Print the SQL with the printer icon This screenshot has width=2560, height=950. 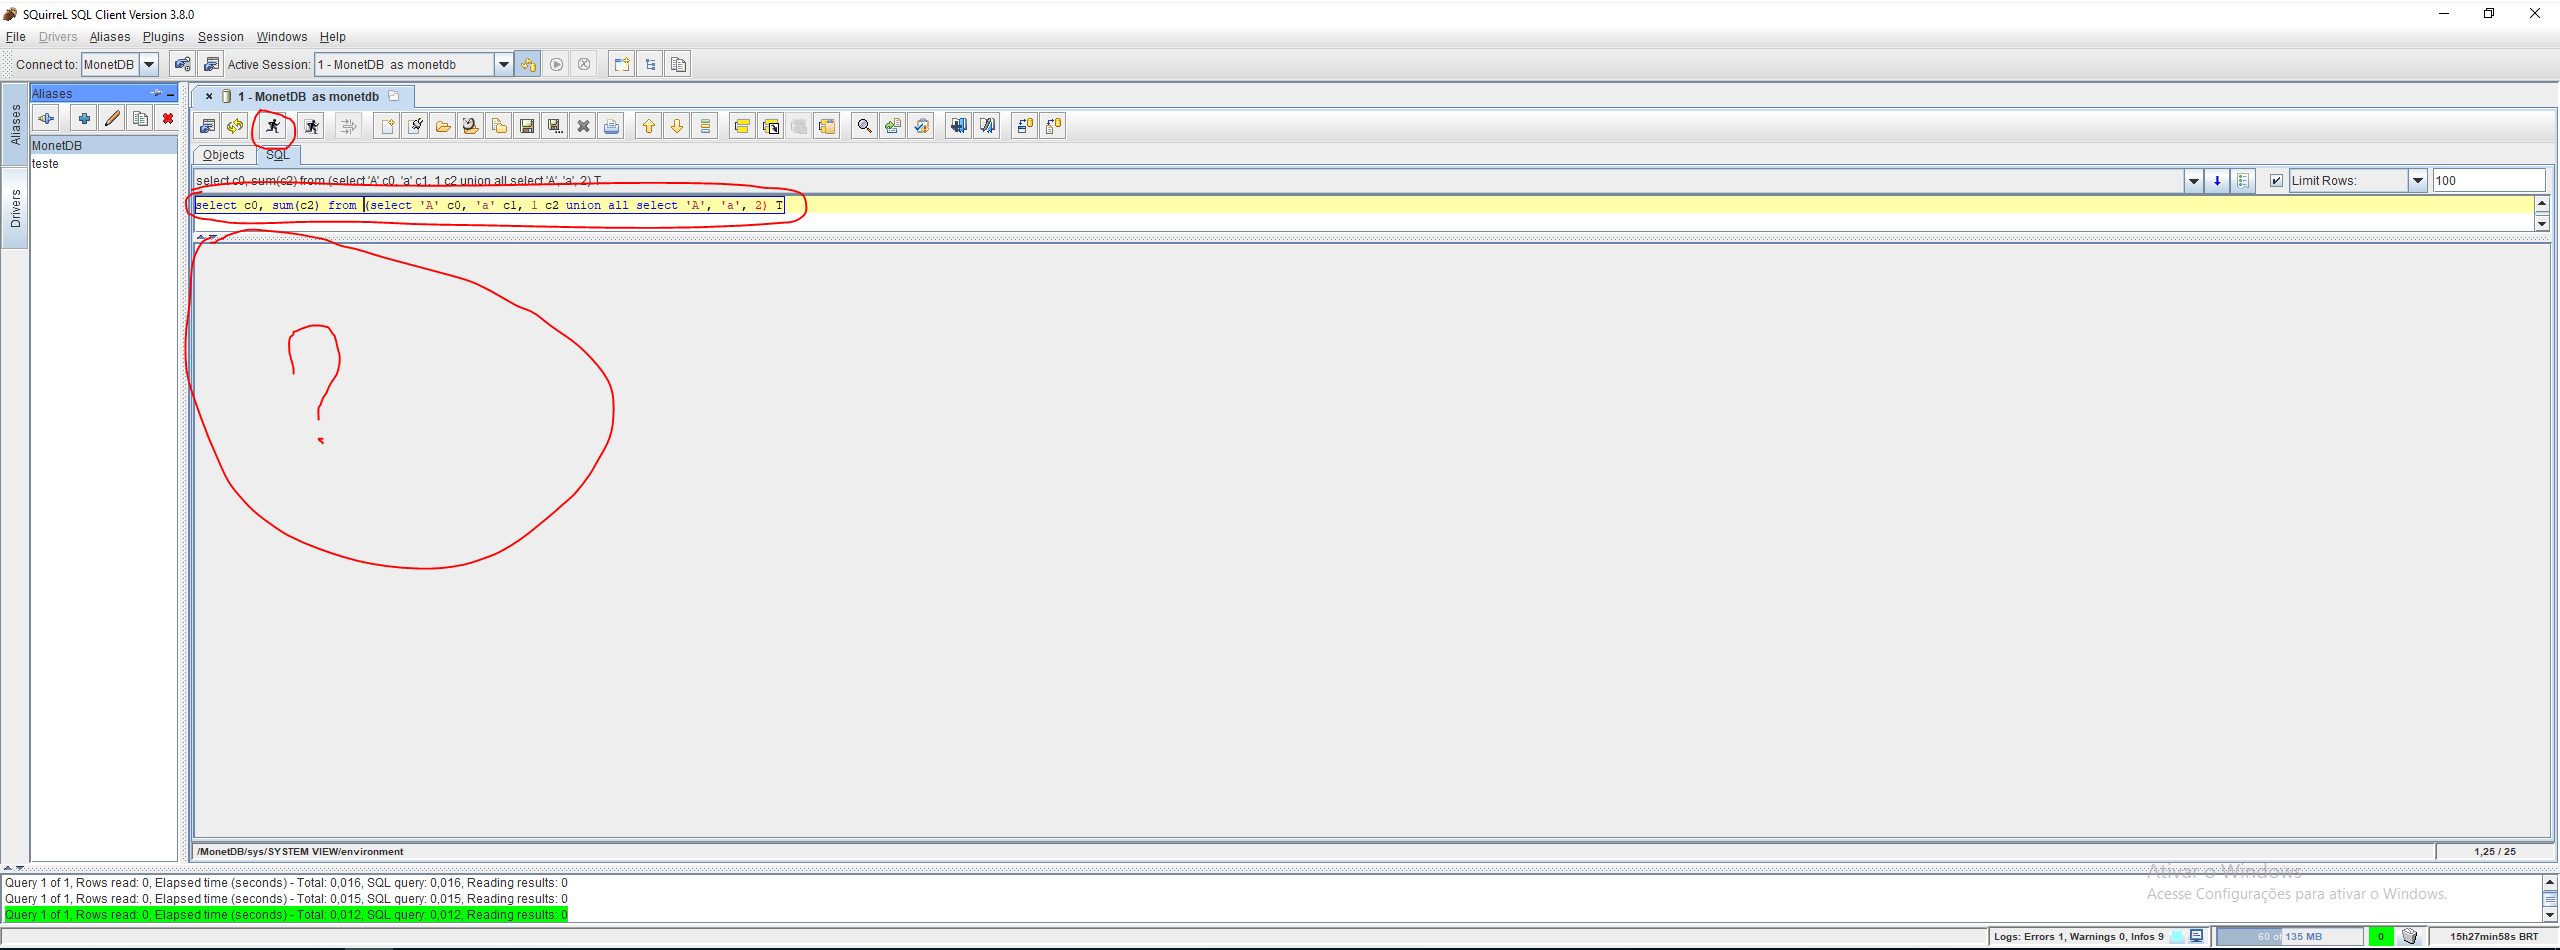(x=611, y=126)
